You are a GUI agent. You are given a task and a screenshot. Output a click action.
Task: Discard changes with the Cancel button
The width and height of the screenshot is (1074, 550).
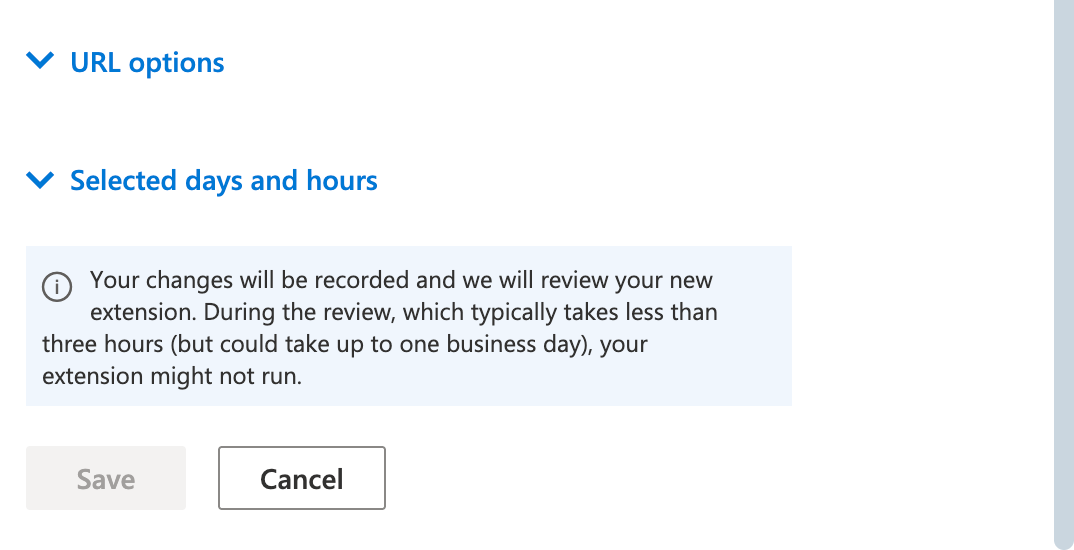(301, 478)
